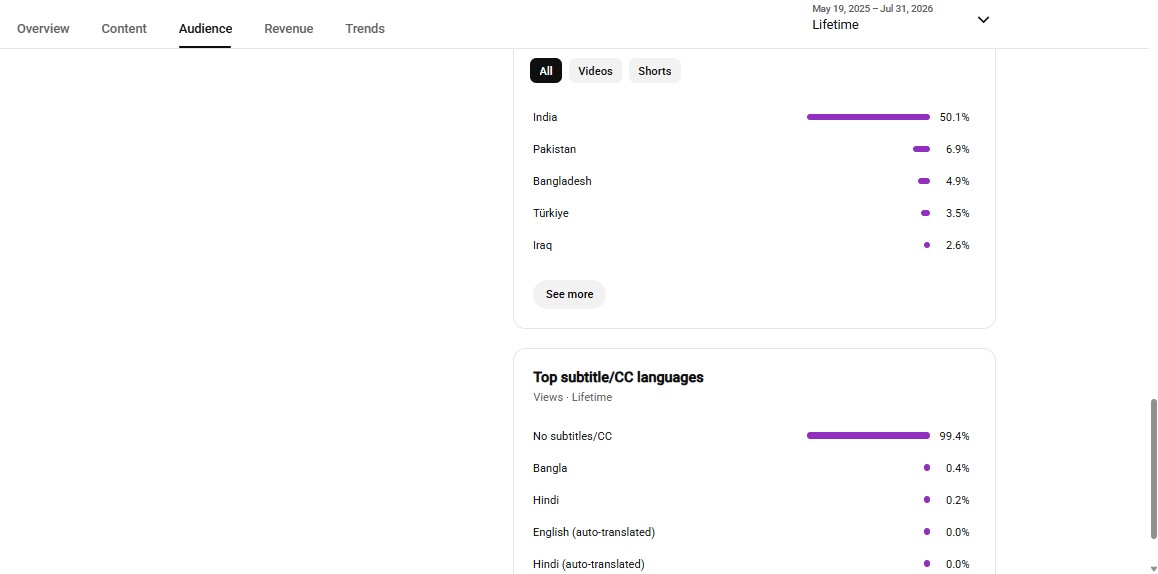
Task: Go to the Revenue tab
Action: point(289,29)
